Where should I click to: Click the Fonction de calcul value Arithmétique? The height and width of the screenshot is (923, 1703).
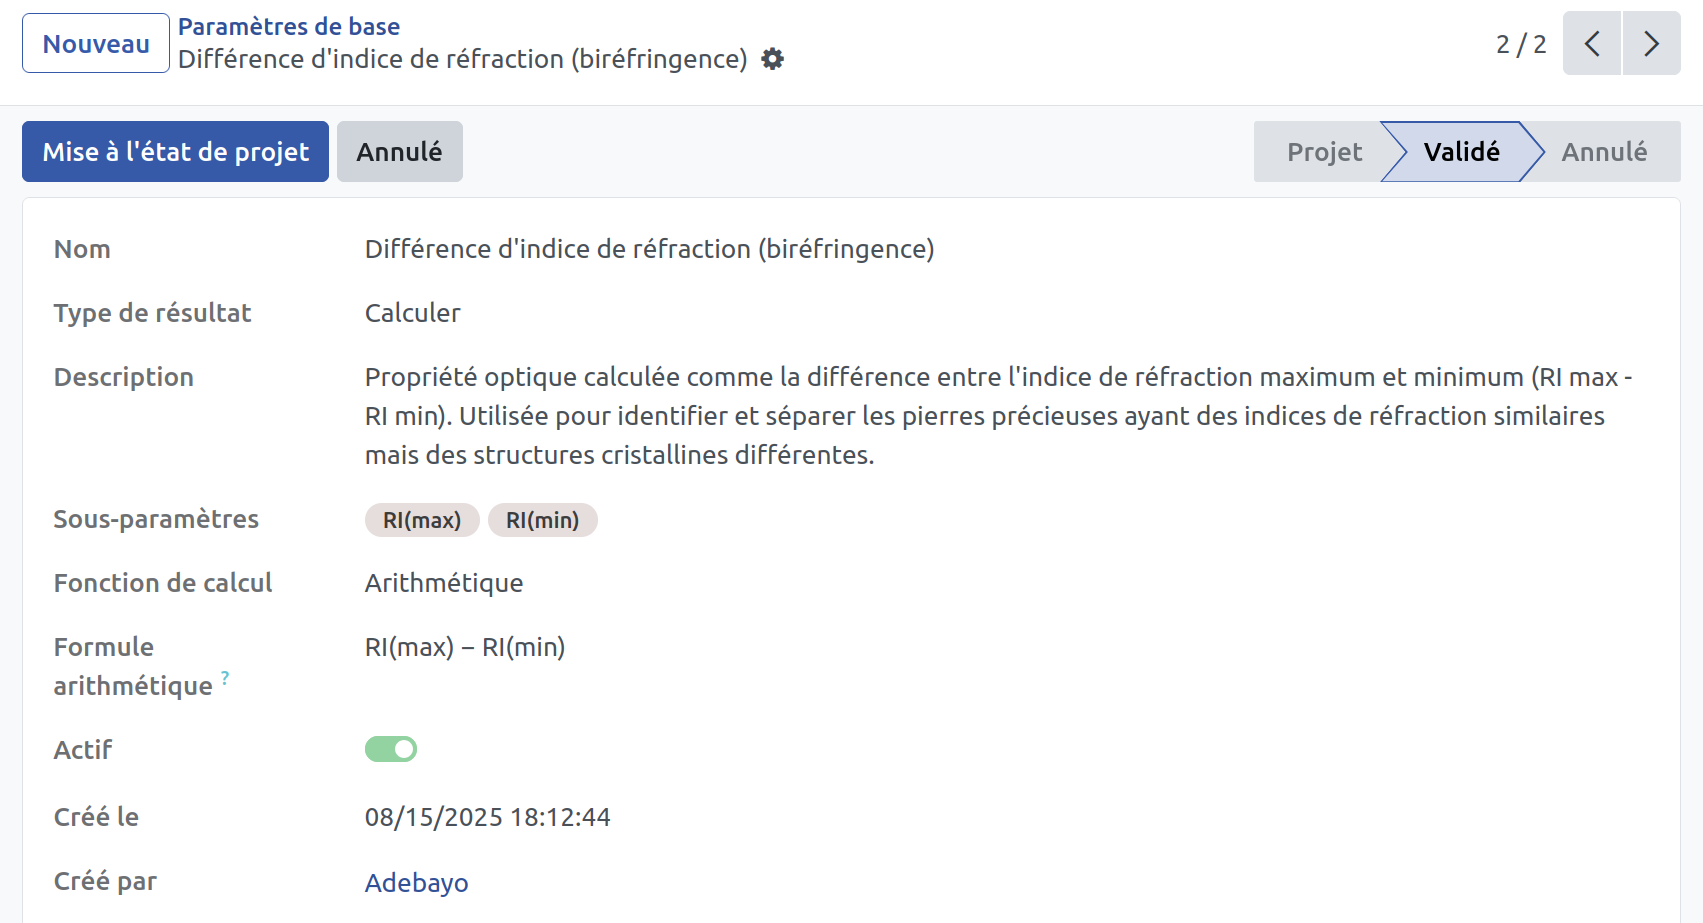click(444, 583)
